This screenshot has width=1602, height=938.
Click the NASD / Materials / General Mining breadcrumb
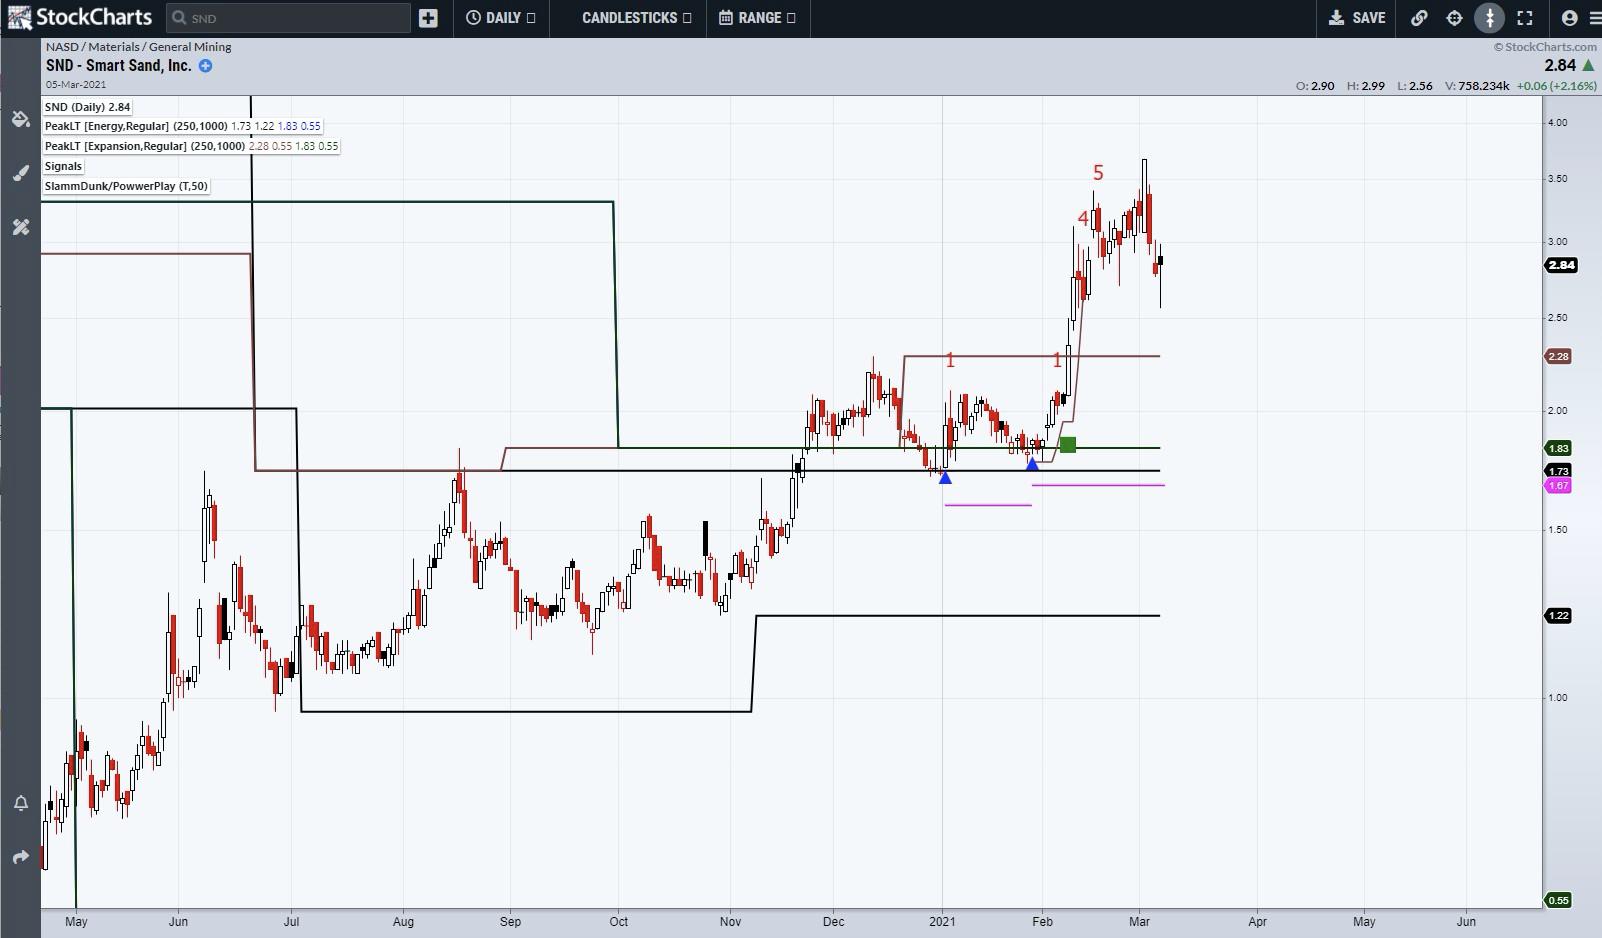coord(138,47)
